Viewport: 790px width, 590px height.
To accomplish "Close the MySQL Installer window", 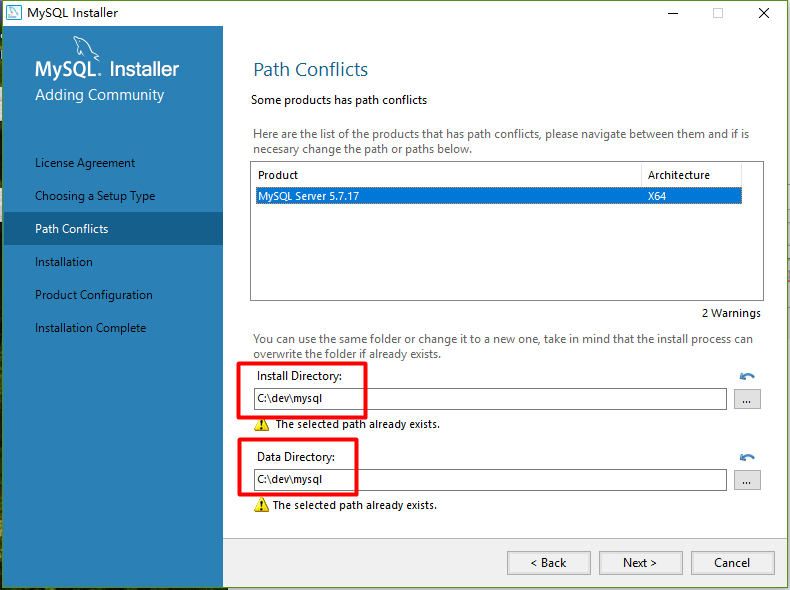I will (764, 13).
